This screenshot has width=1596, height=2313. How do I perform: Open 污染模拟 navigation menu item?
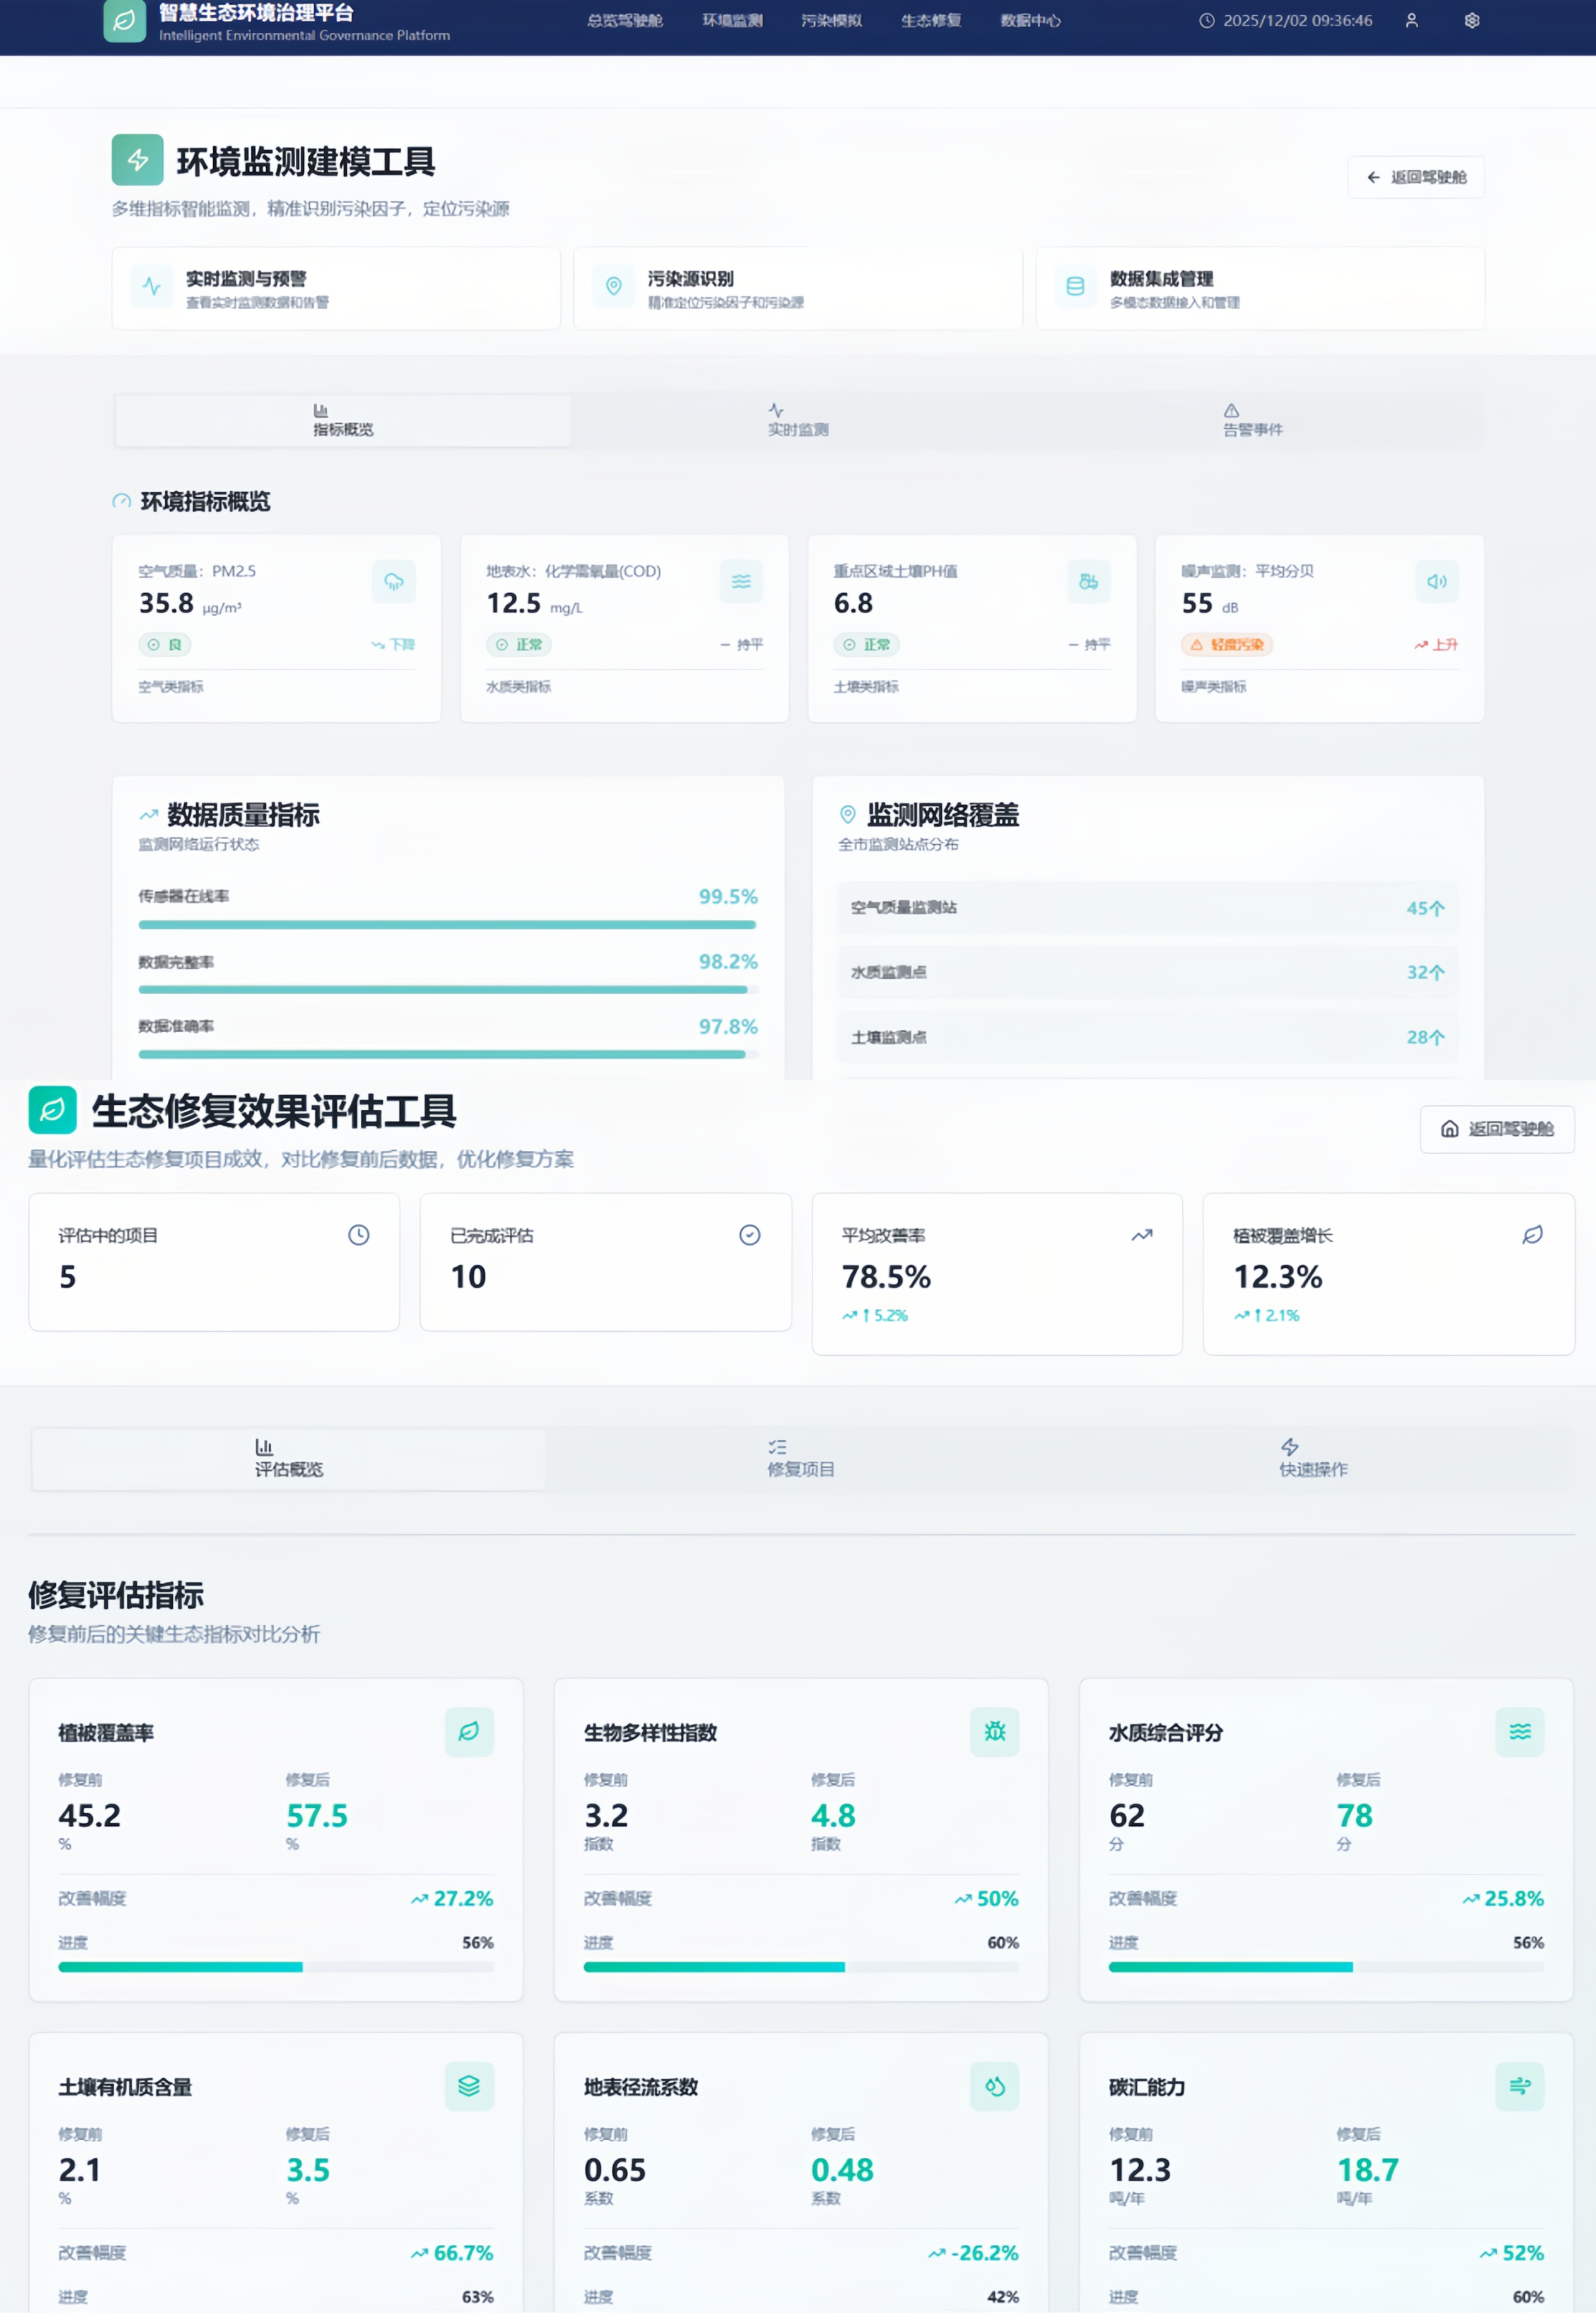831,20
